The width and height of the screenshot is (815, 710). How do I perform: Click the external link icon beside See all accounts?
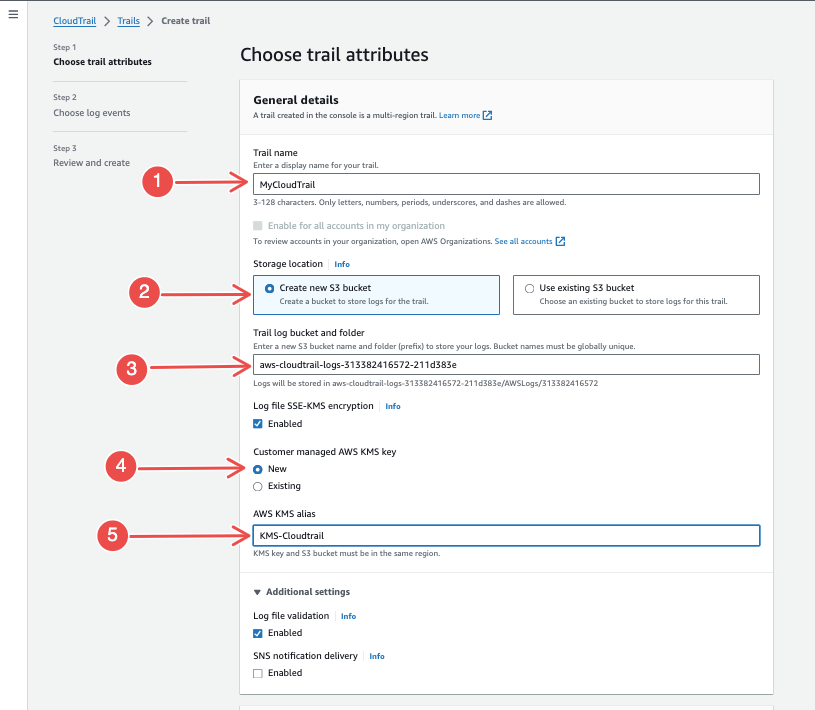click(x=560, y=241)
